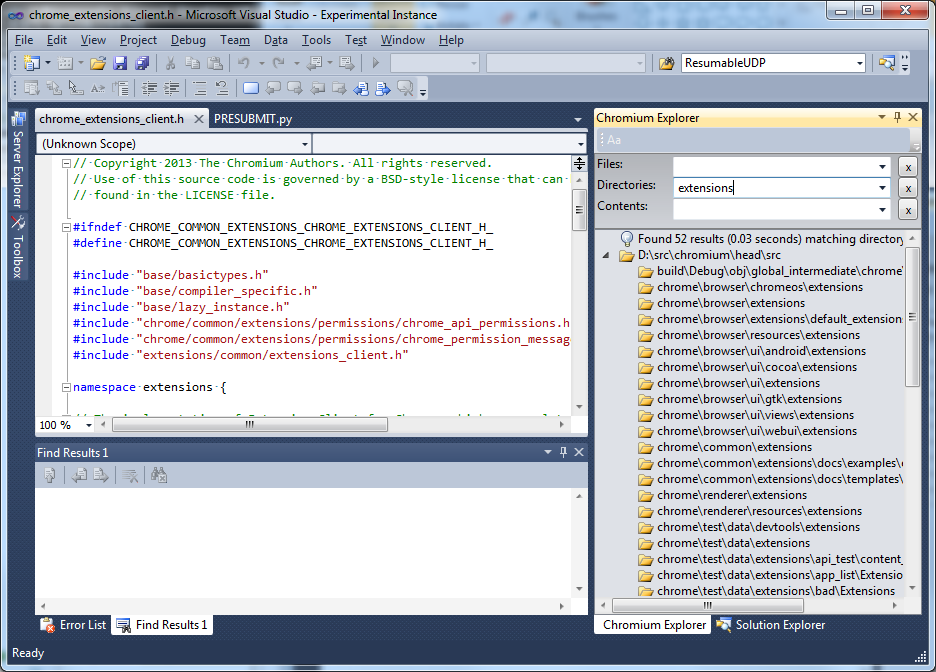The image size is (936, 672).
Task: Click the Start Debugging play icon
Action: coord(375,63)
